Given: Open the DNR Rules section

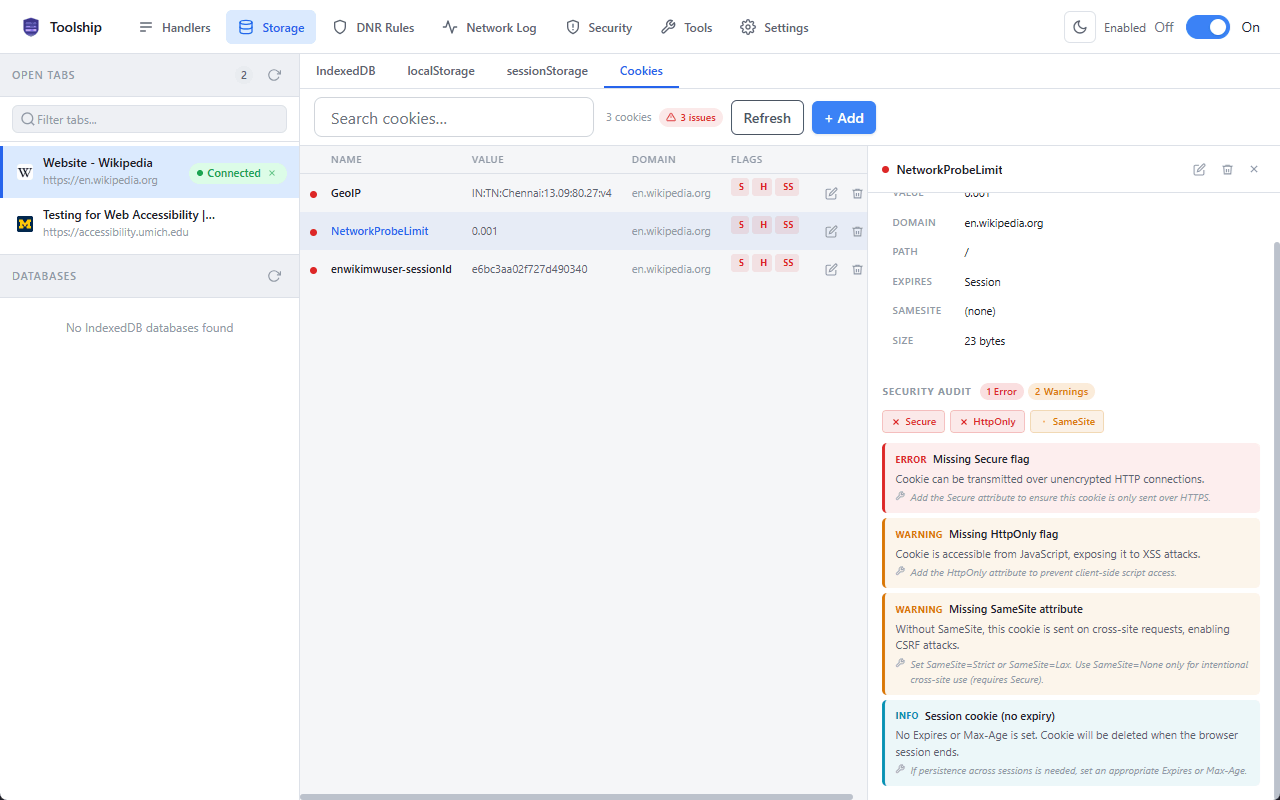Looking at the screenshot, I should click(373, 27).
